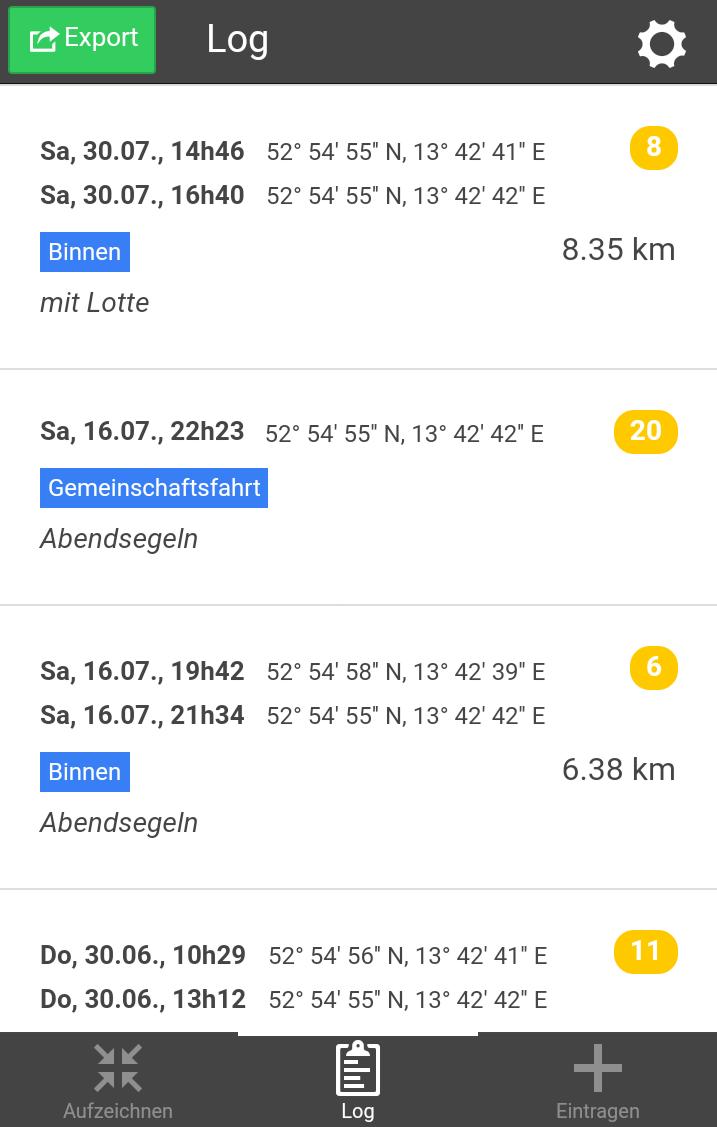Select the Aufzeichnen recording icon

117,1068
